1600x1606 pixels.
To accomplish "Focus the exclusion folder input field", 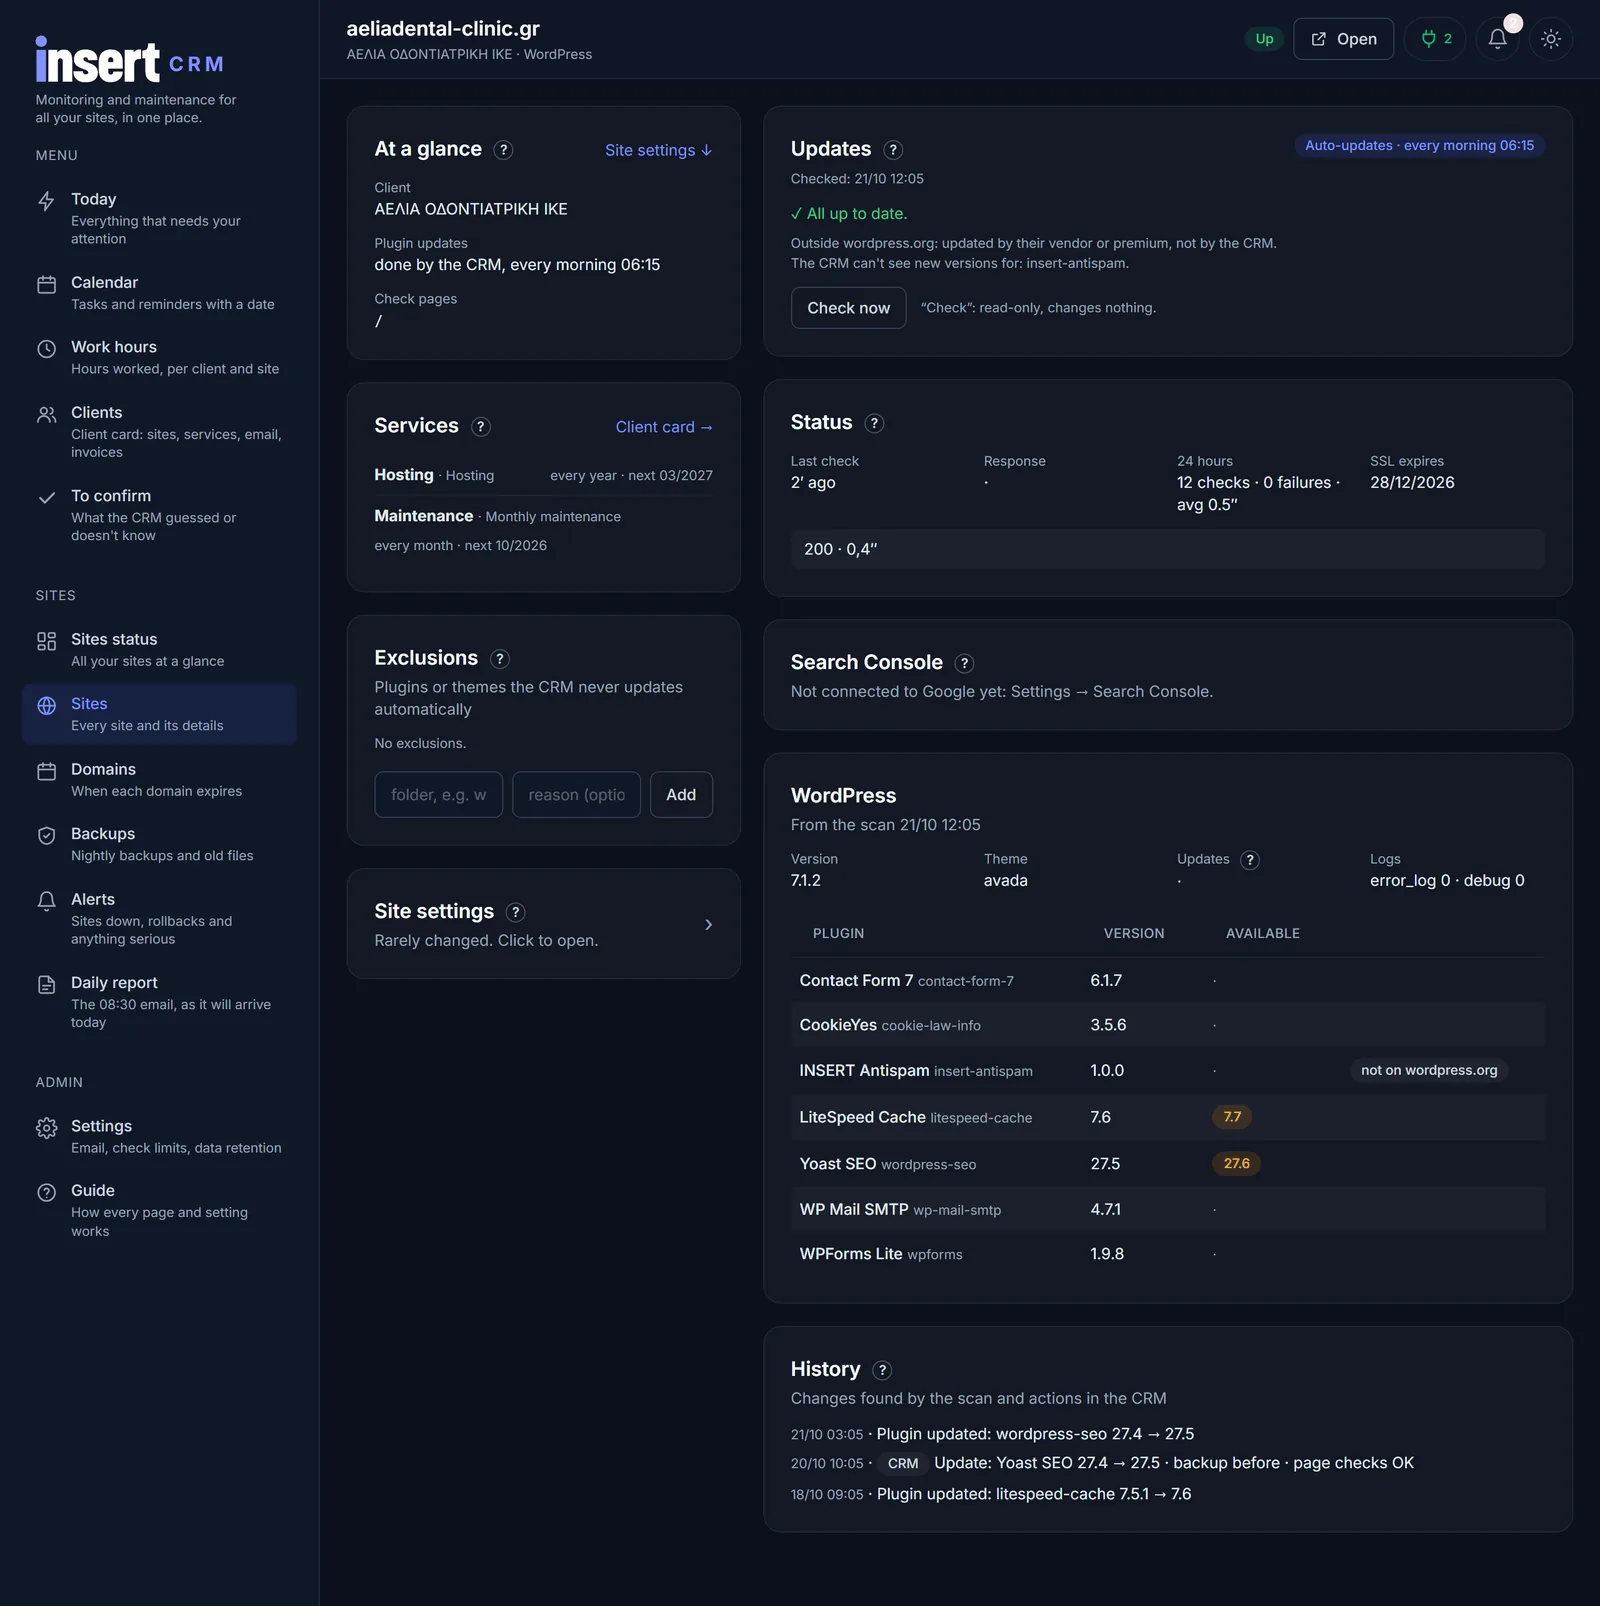I will (438, 795).
